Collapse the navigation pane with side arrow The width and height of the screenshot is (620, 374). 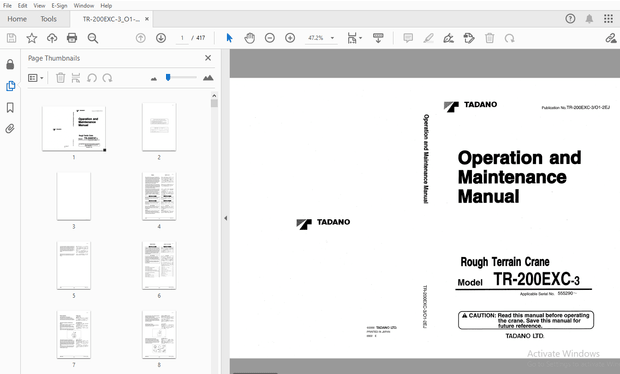click(x=225, y=218)
